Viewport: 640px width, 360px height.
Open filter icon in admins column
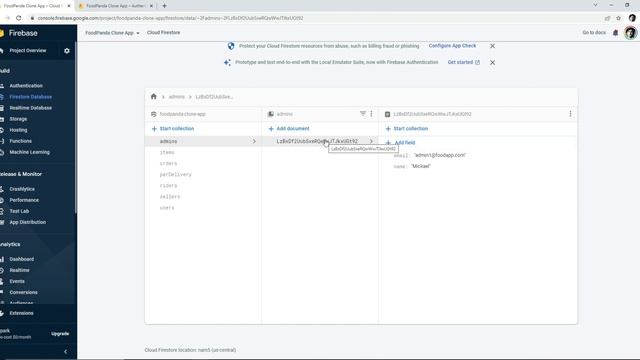pyautogui.click(x=363, y=113)
